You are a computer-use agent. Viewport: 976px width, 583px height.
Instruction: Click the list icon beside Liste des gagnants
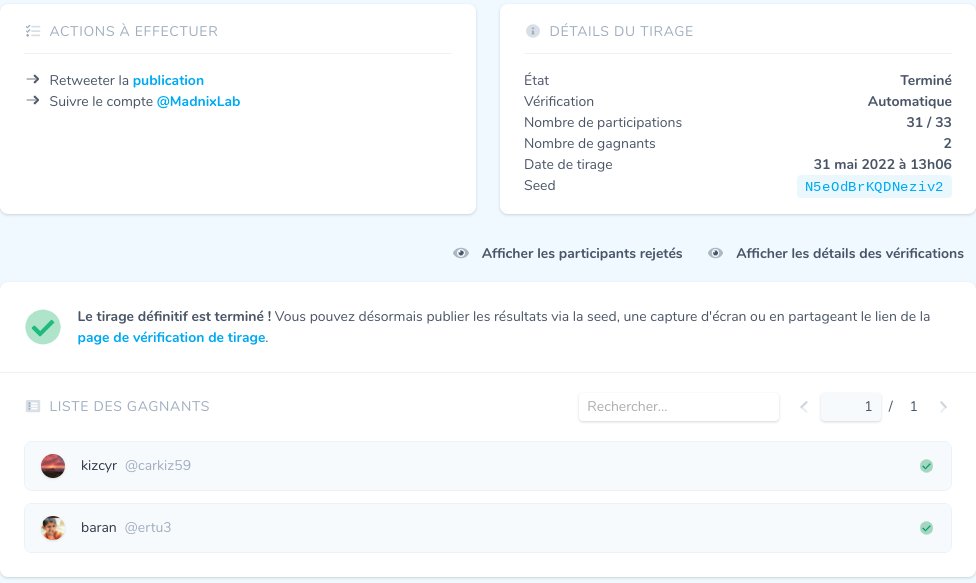(32, 406)
